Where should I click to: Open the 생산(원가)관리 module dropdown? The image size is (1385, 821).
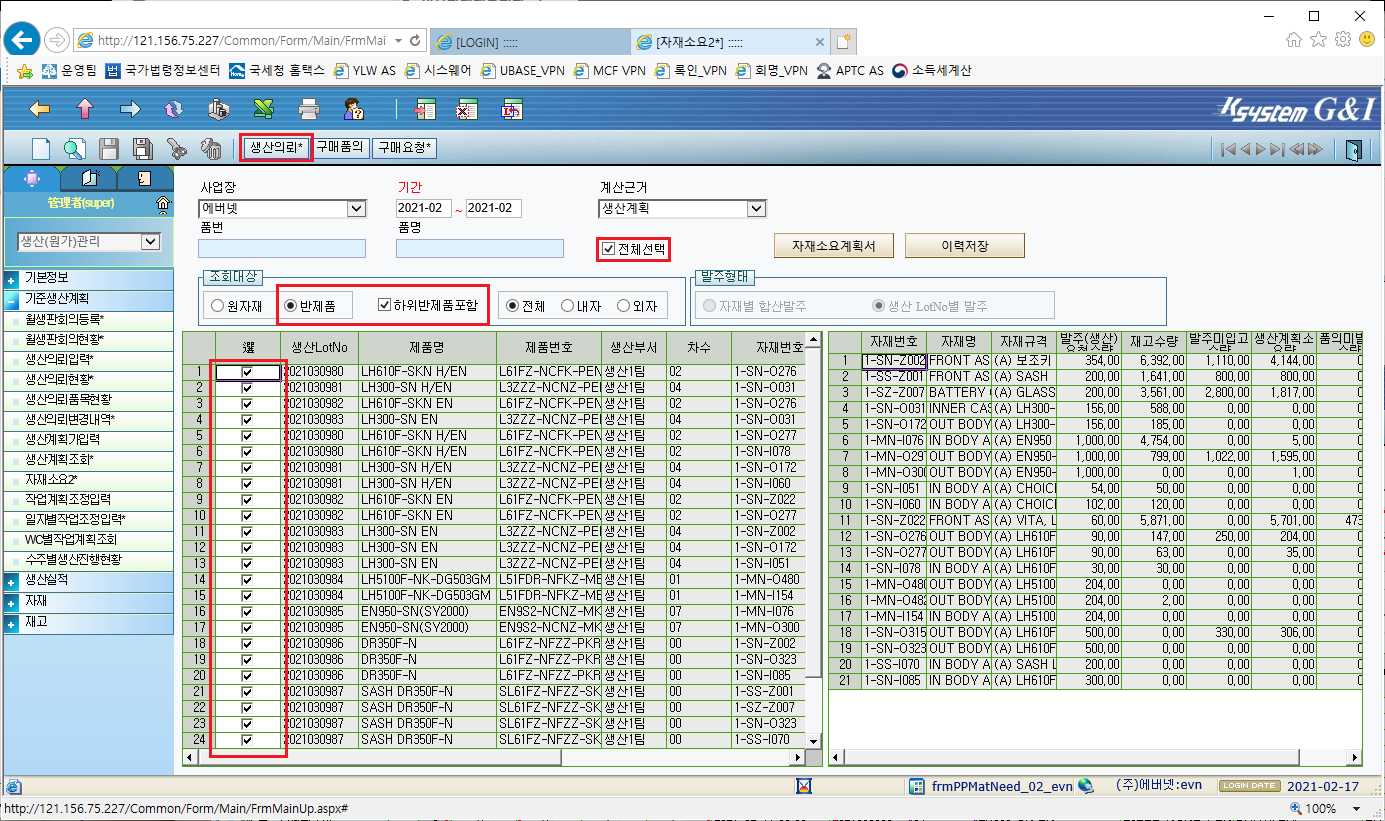pos(90,241)
